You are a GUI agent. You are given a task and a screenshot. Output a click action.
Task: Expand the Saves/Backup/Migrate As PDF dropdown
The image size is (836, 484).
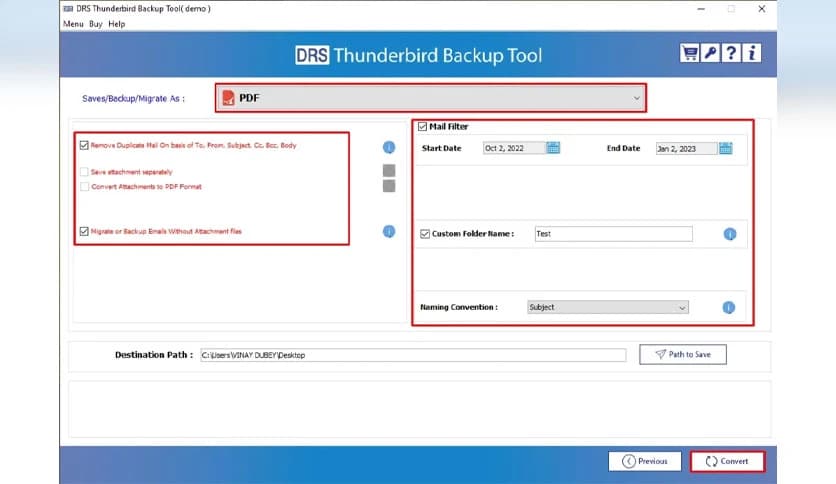pyautogui.click(x=431, y=98)
